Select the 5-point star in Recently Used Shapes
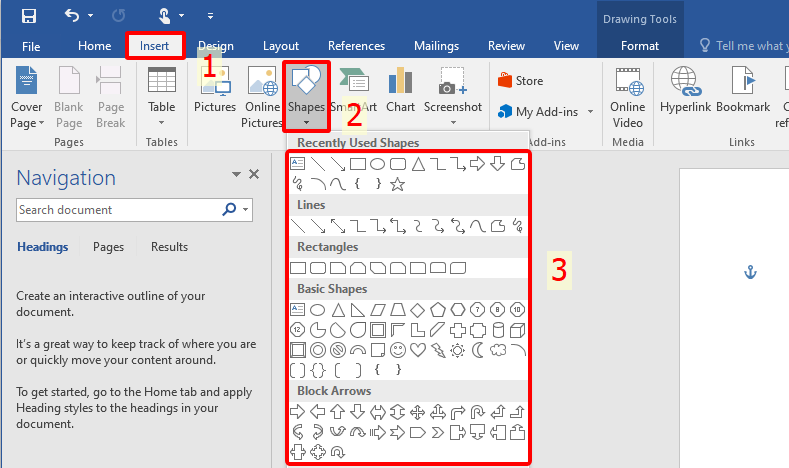The width and height of the screenshot is (789, 468). tap(397, 184)
